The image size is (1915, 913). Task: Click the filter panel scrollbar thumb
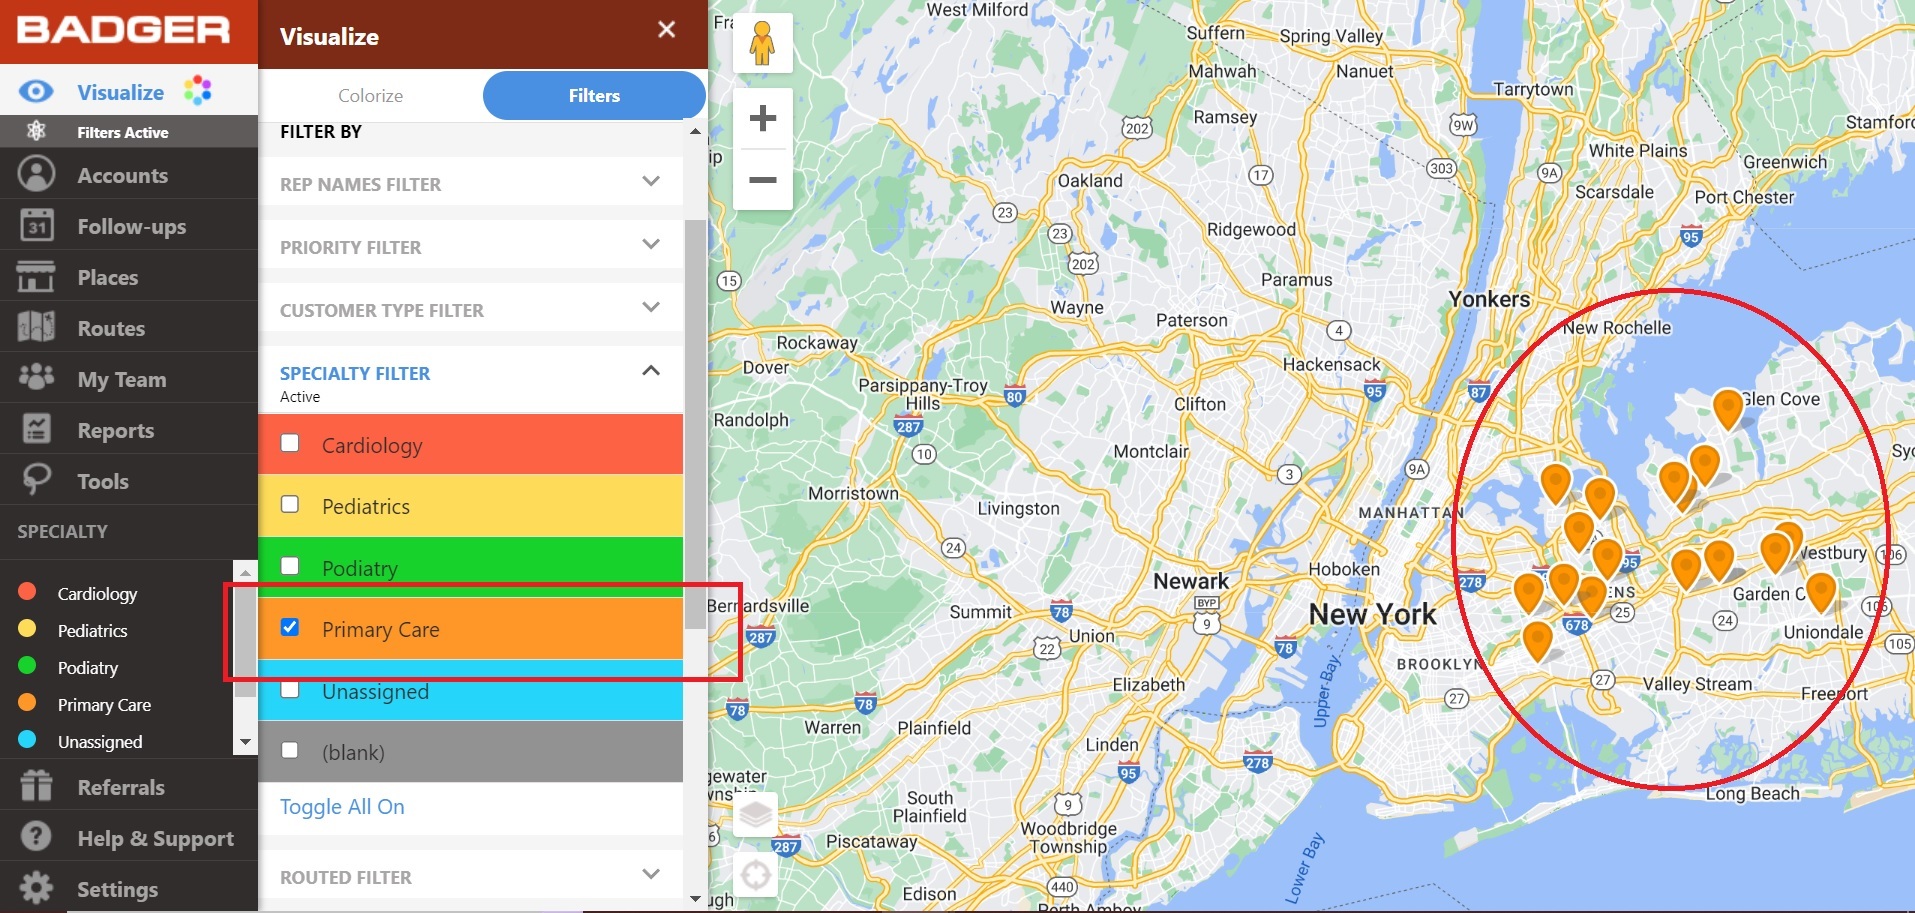click(696, 425)
